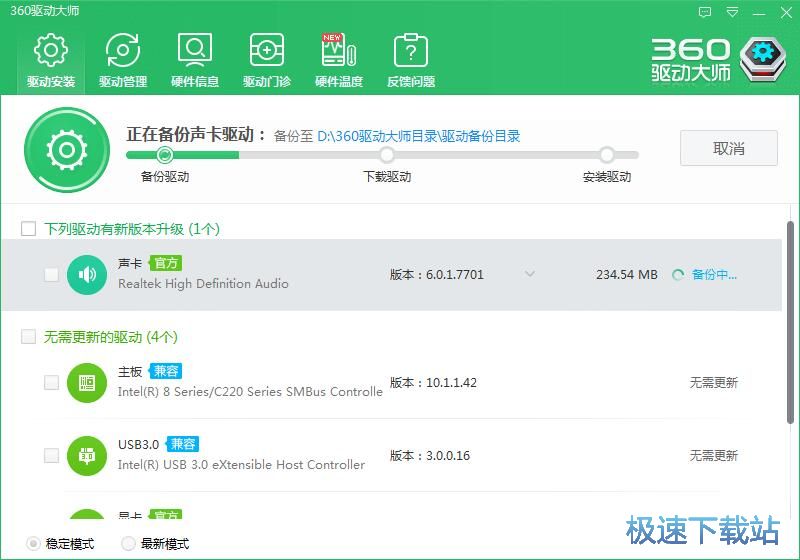Click 版本：3.0.0.16 value

pyautogui.click(x=430, y=455)
